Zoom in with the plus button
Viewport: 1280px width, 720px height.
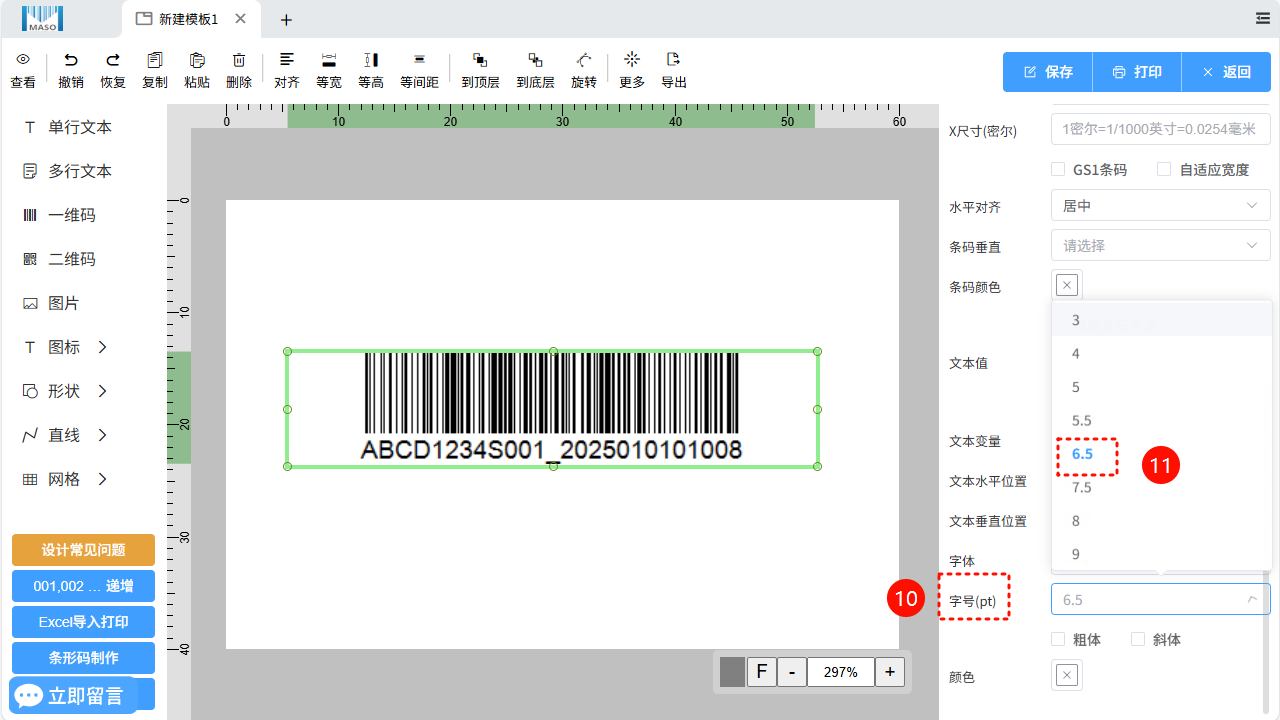point(890,672)
